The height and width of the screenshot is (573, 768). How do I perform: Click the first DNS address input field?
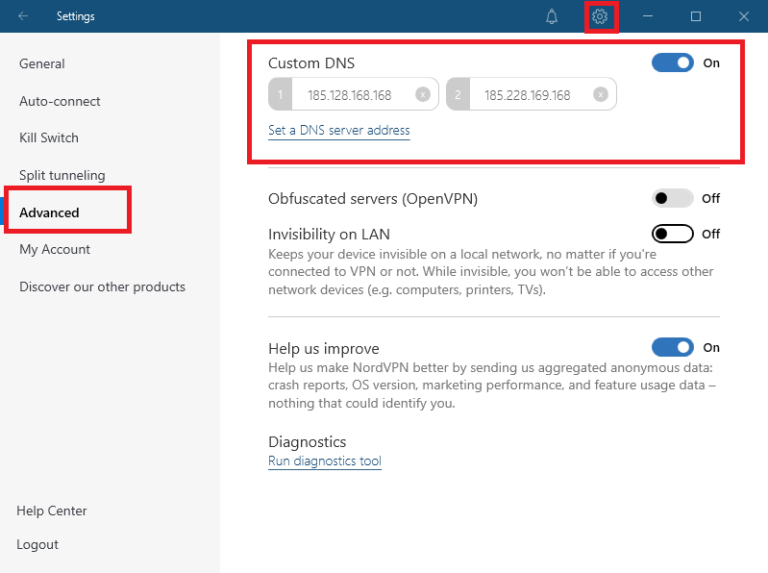[350, 95]
